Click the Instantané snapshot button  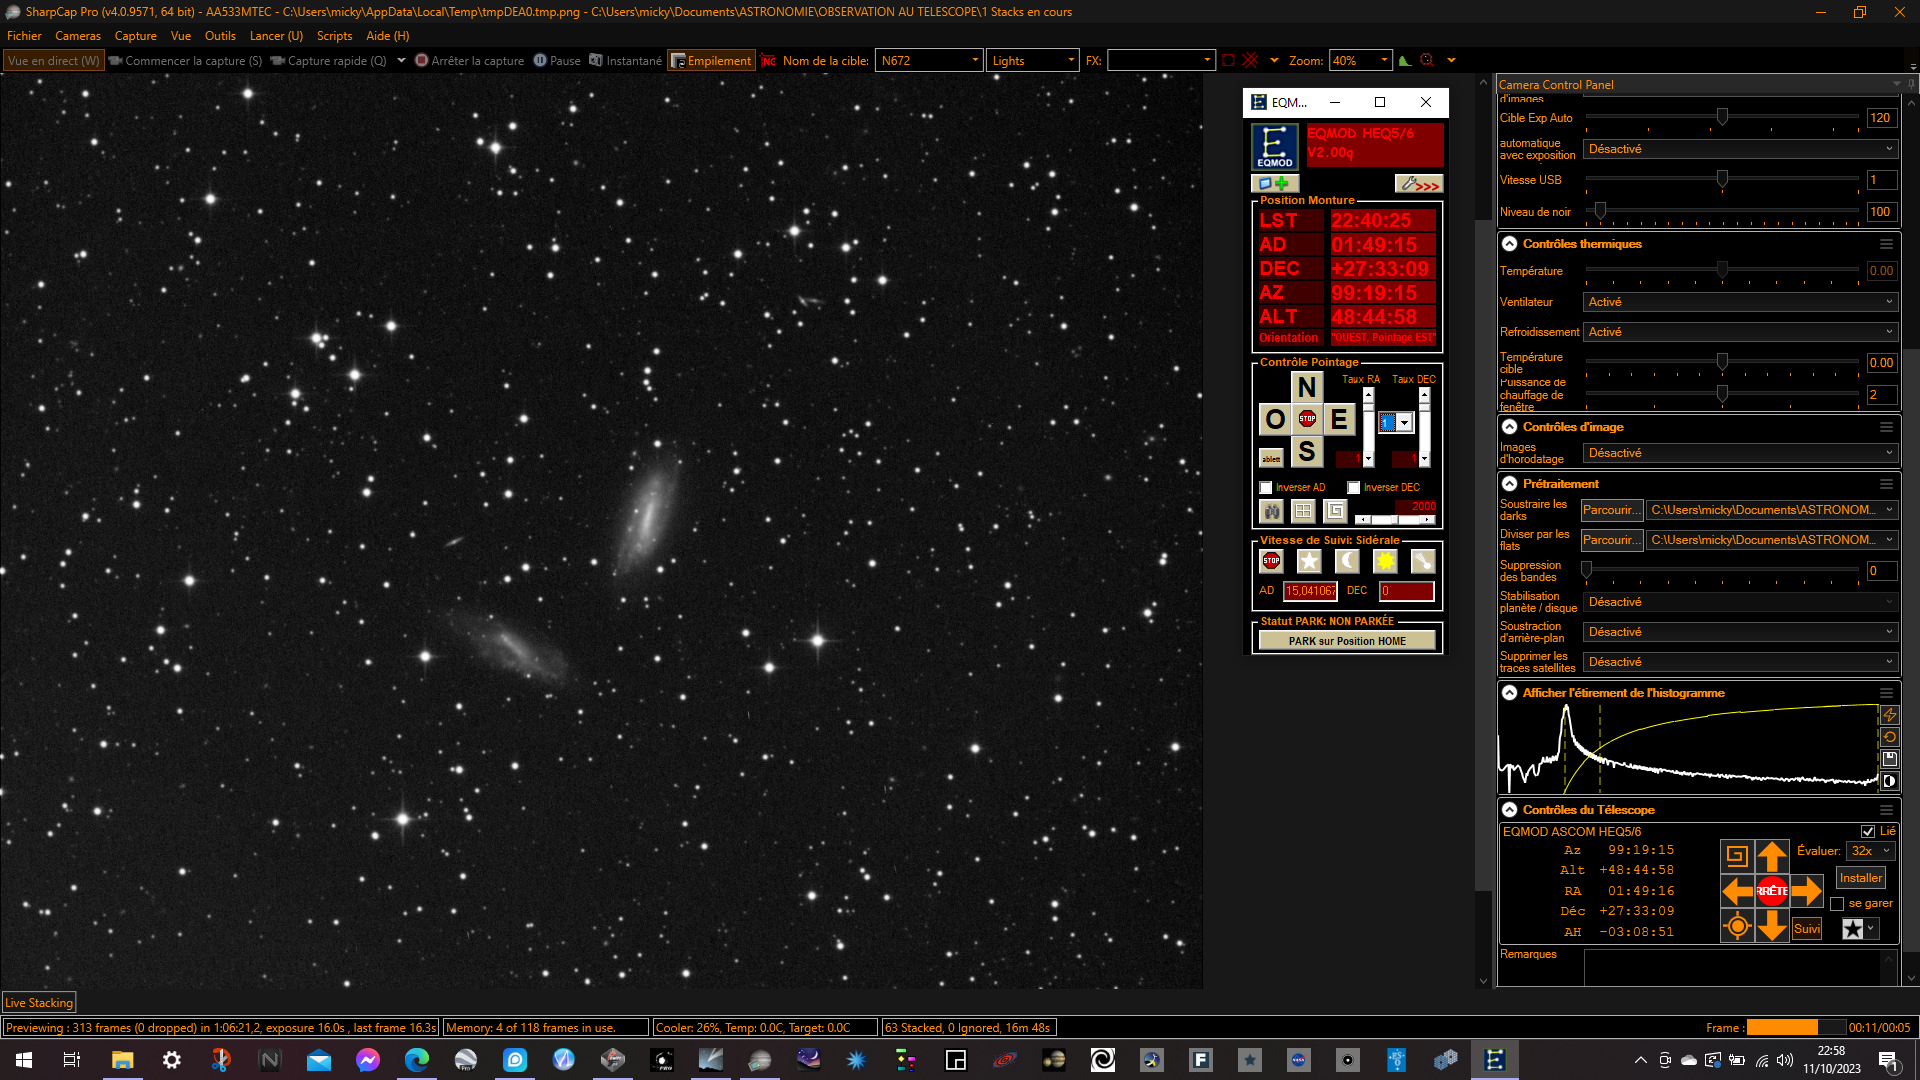[625, 61]
